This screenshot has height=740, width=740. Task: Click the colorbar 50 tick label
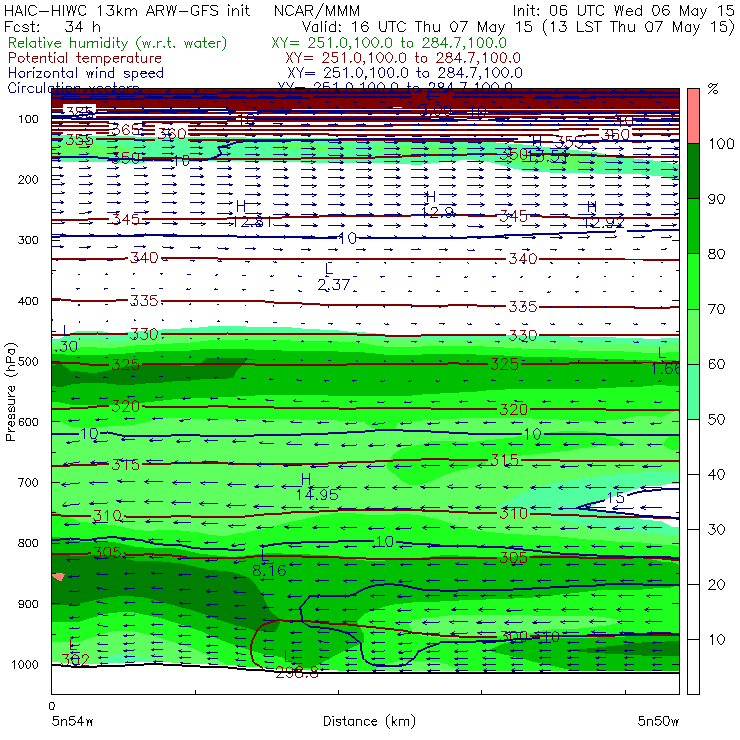pyautogui.click(x=716, y=420)
